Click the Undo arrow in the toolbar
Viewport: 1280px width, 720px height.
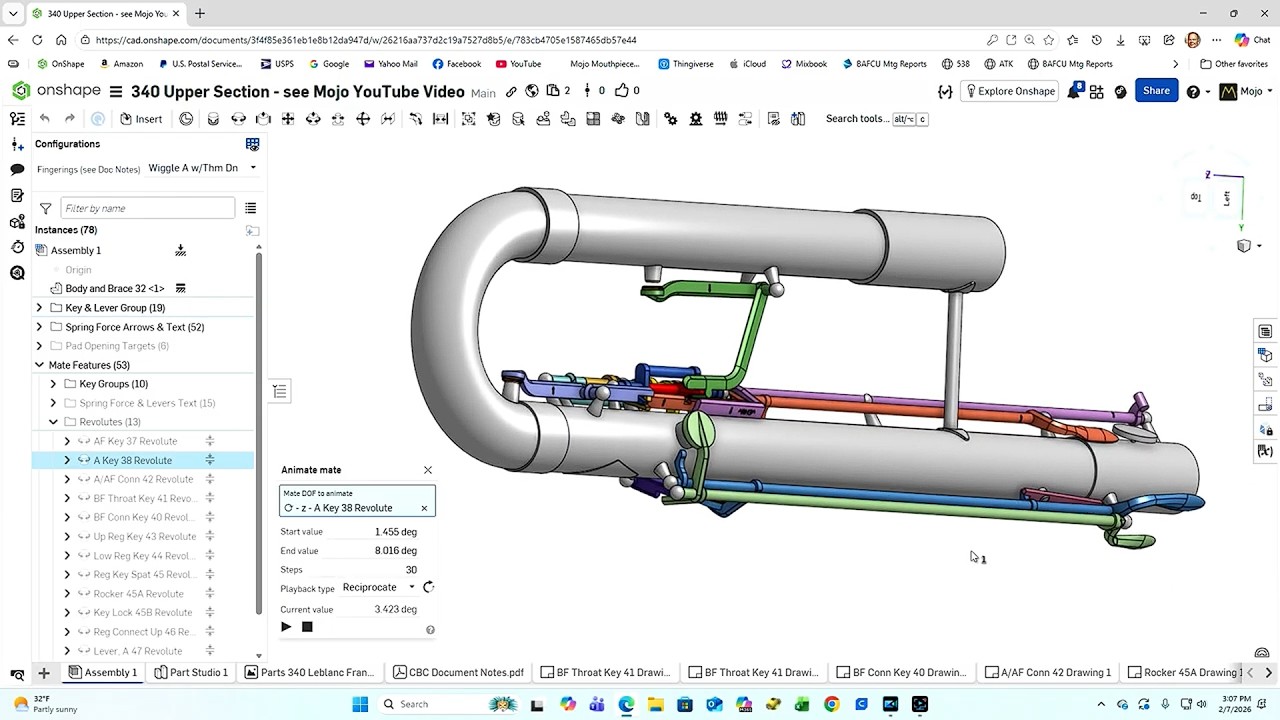44,118
